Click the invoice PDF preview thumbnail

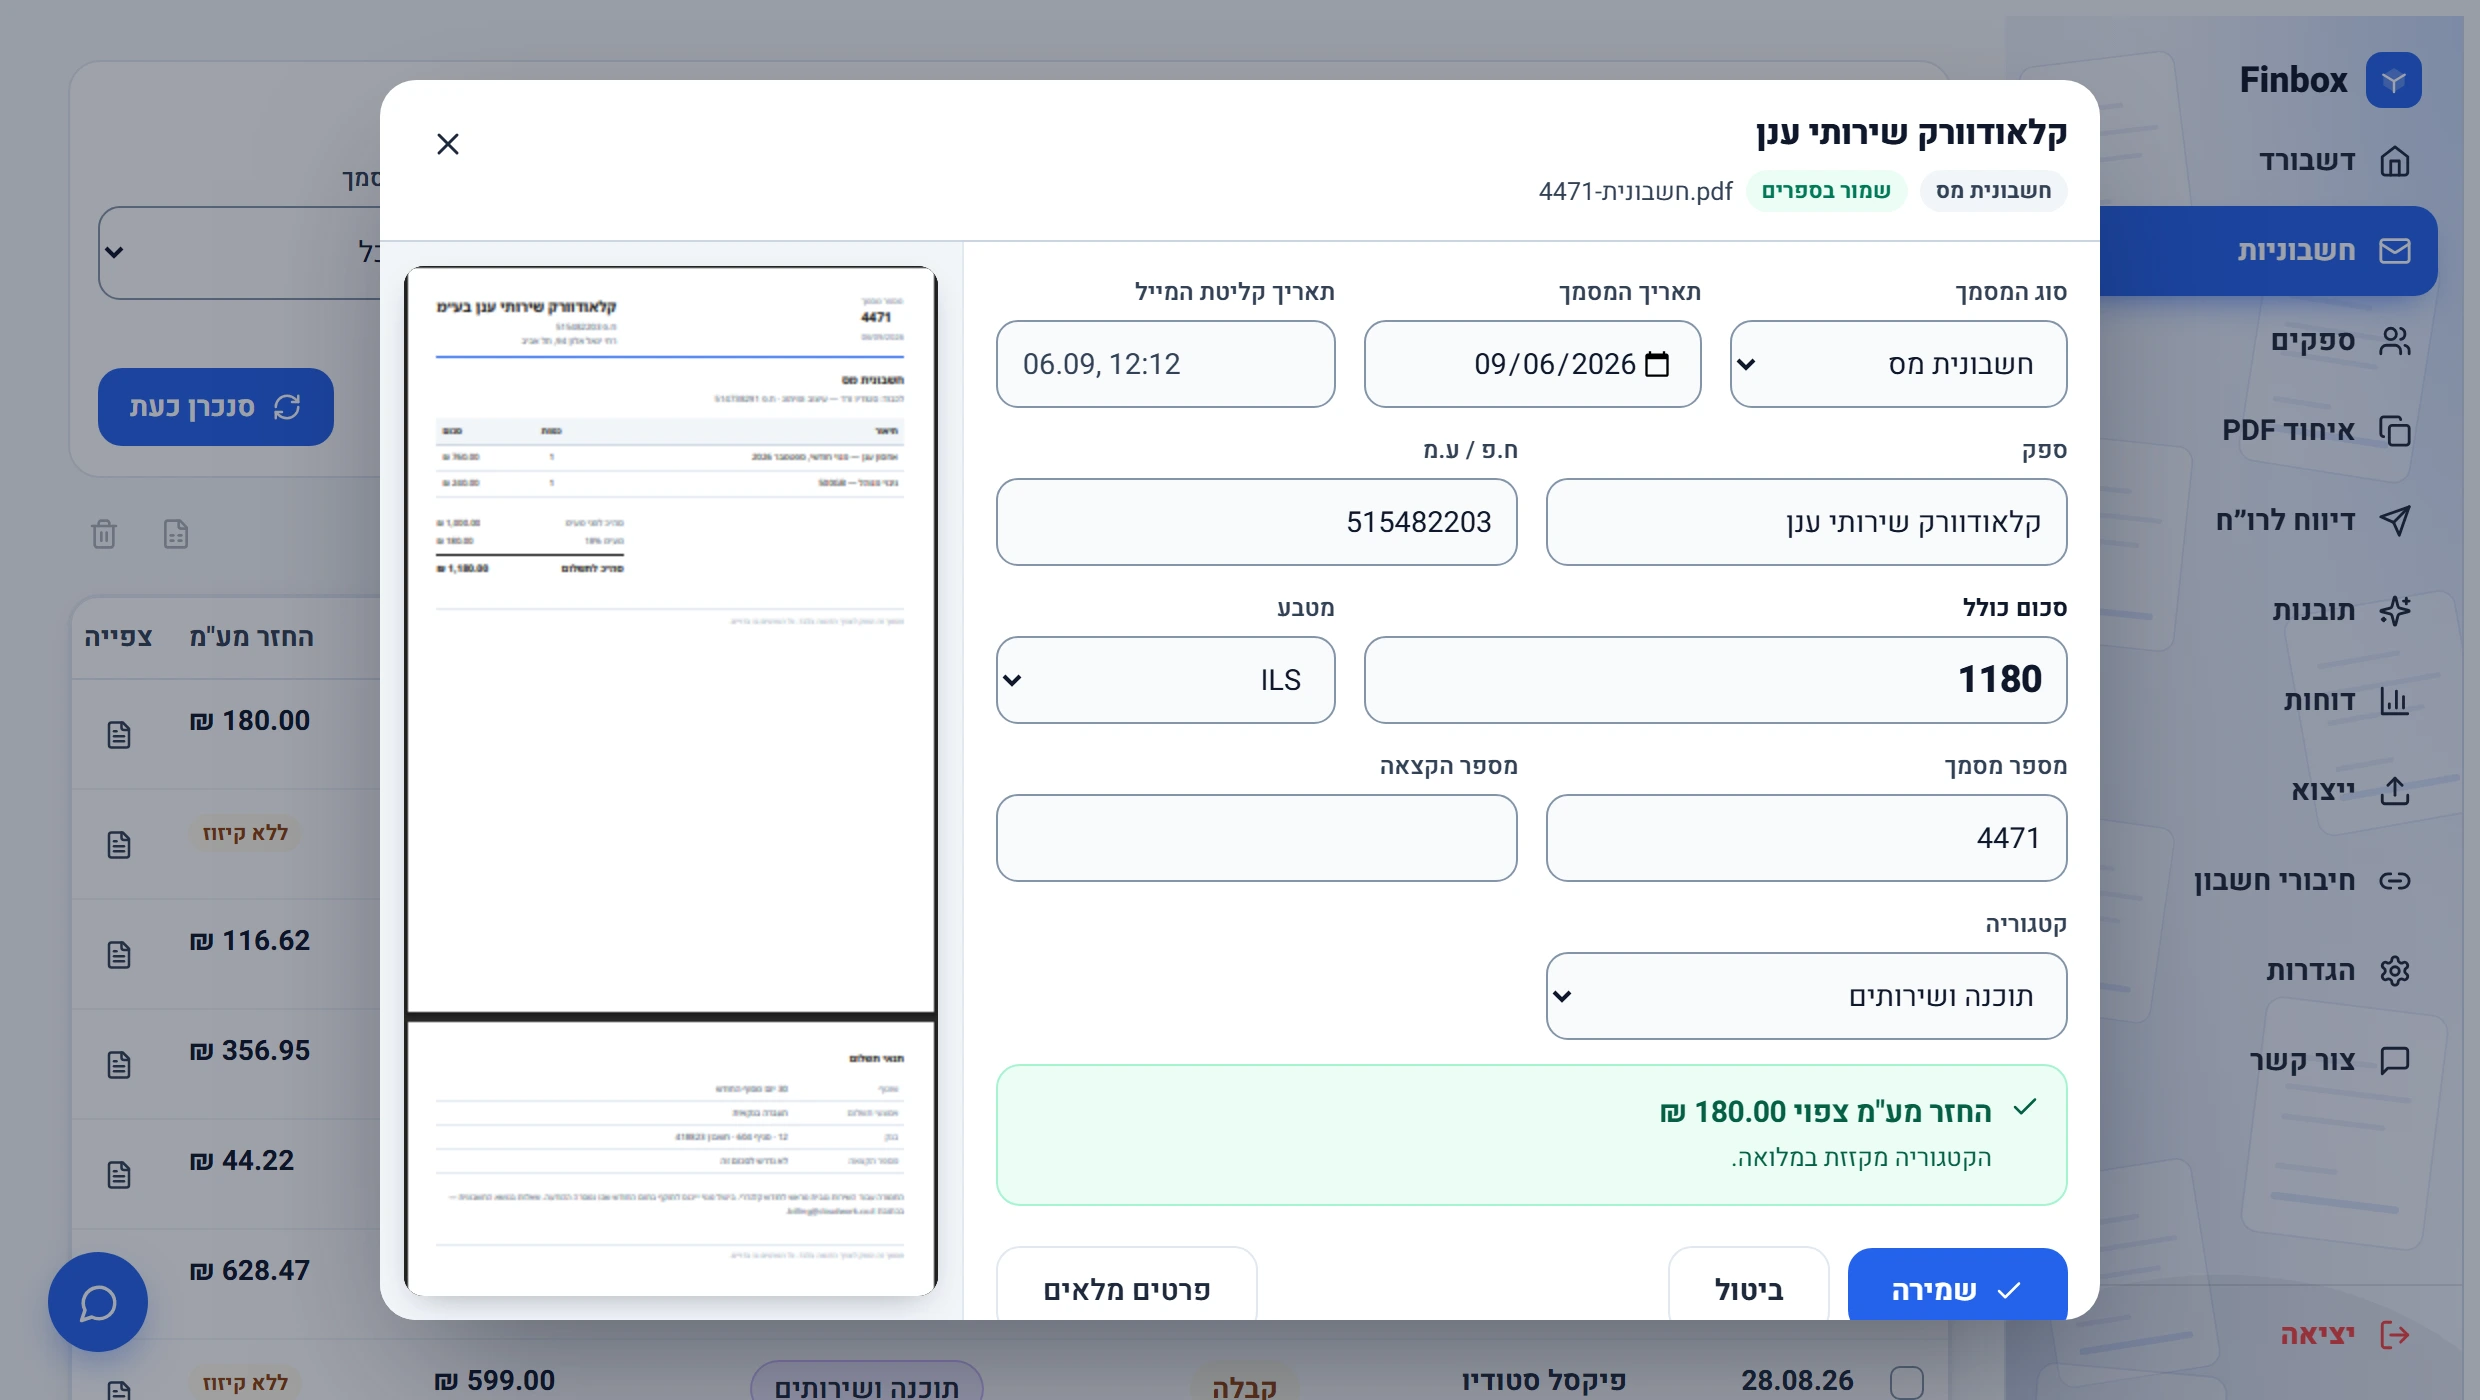tap(670, 780)
